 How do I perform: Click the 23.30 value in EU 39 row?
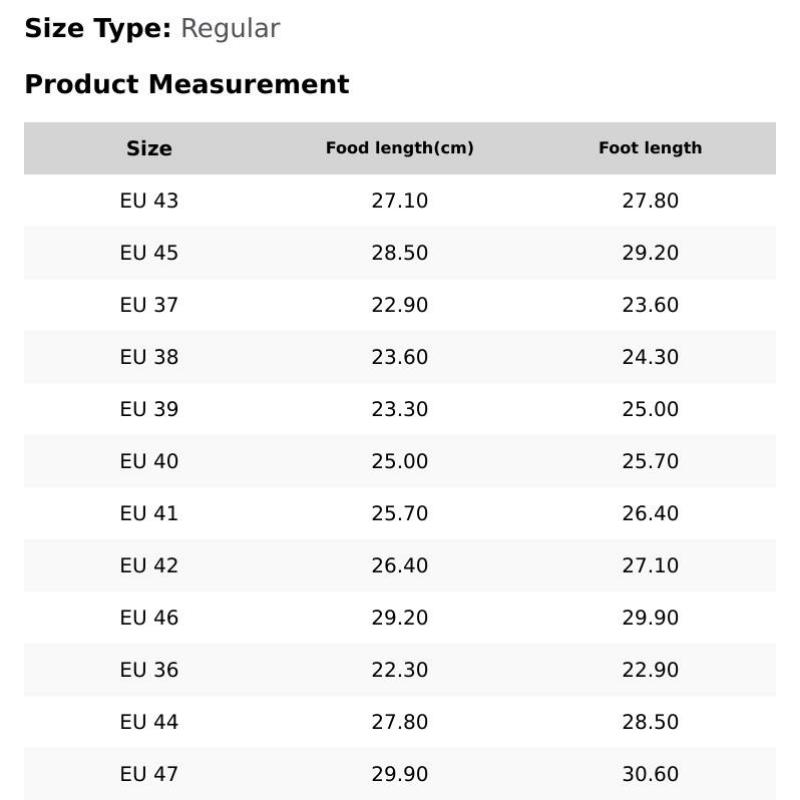pos(399,409)
